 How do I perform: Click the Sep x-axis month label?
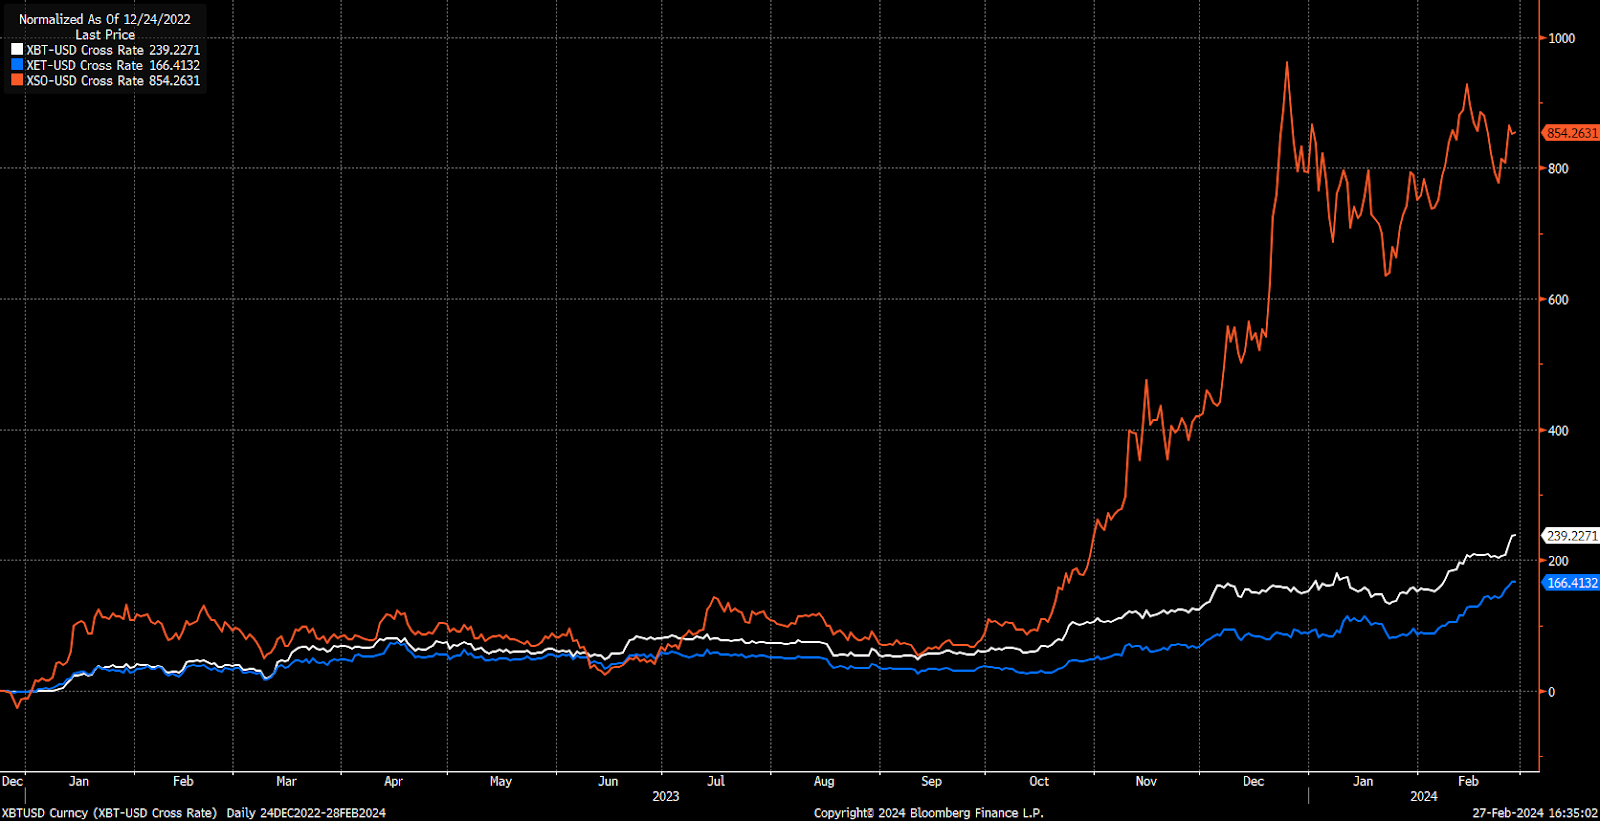click(x=931, y=781)
